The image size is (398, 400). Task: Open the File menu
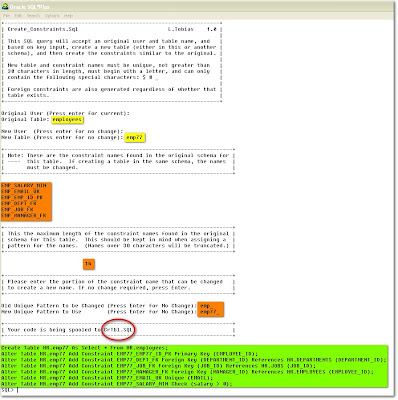point(6,16)
